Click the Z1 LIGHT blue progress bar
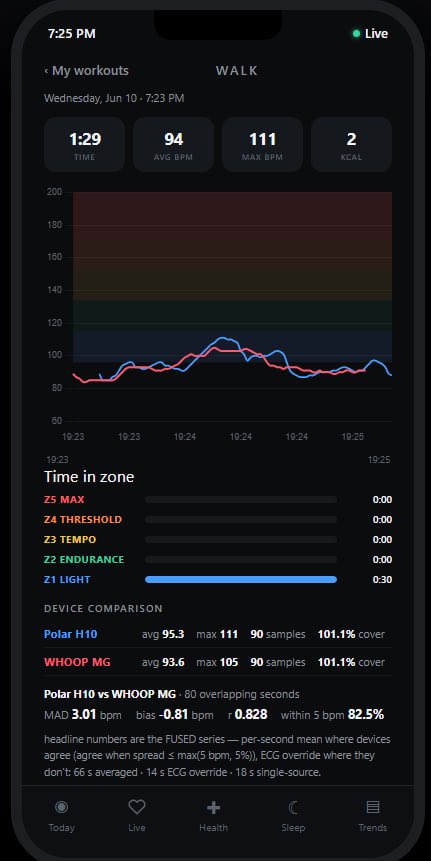The width and height of the screenshot is (431, 861). (x=241, y=579)
